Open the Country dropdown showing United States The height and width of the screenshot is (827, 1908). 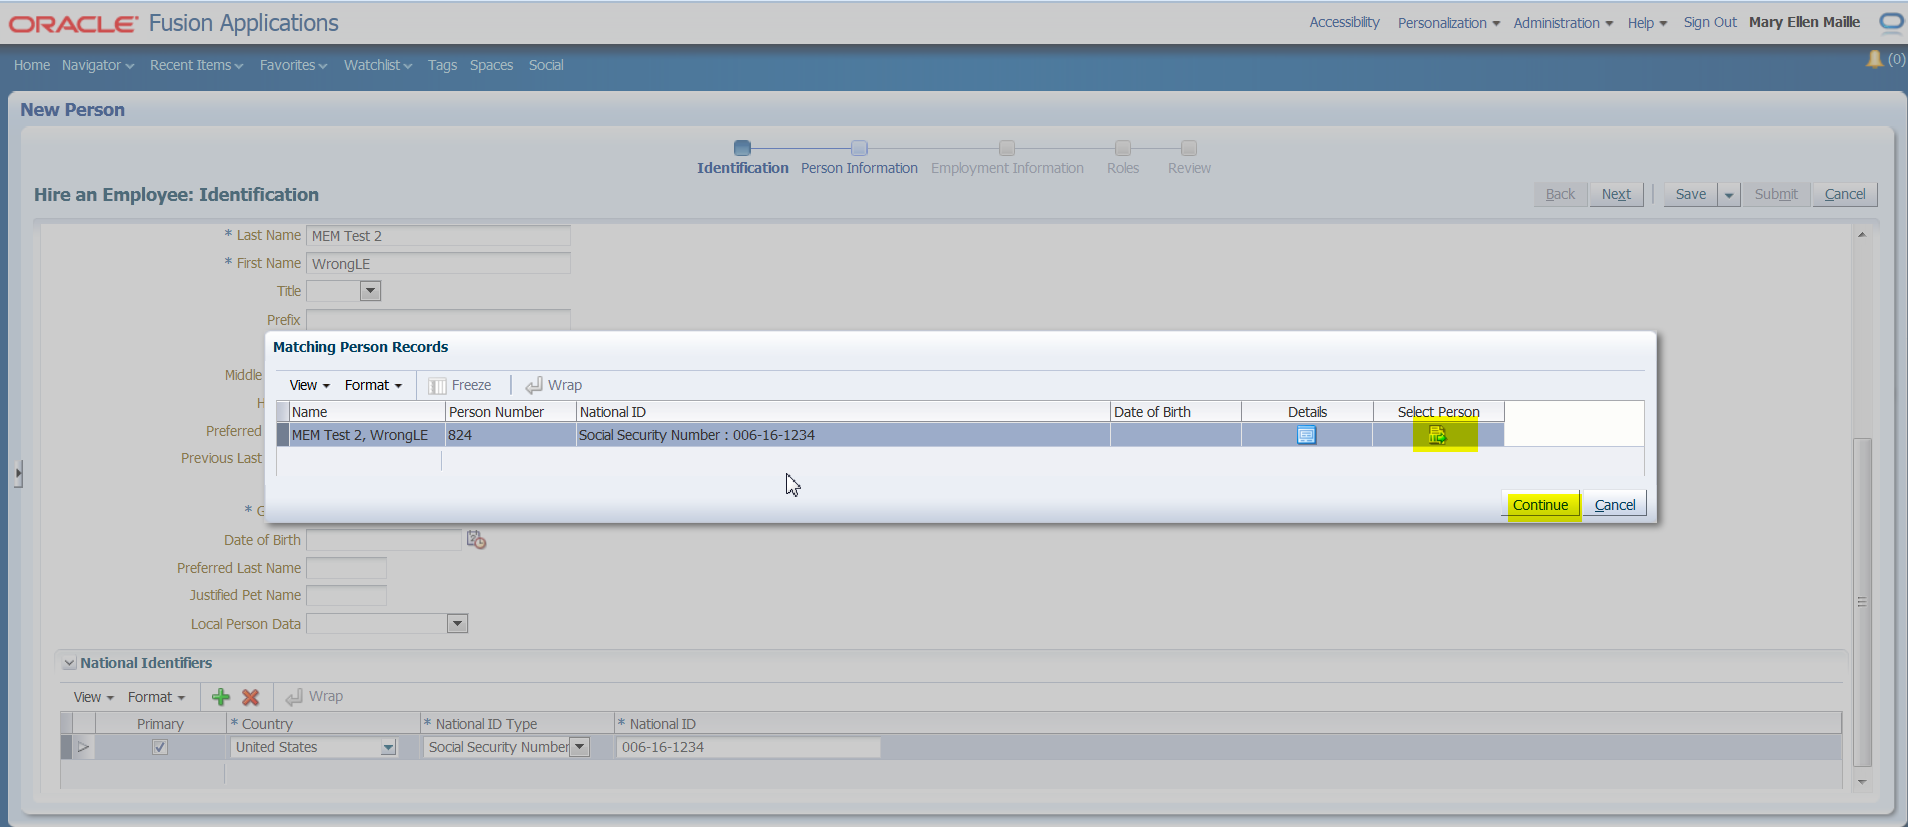388,748
